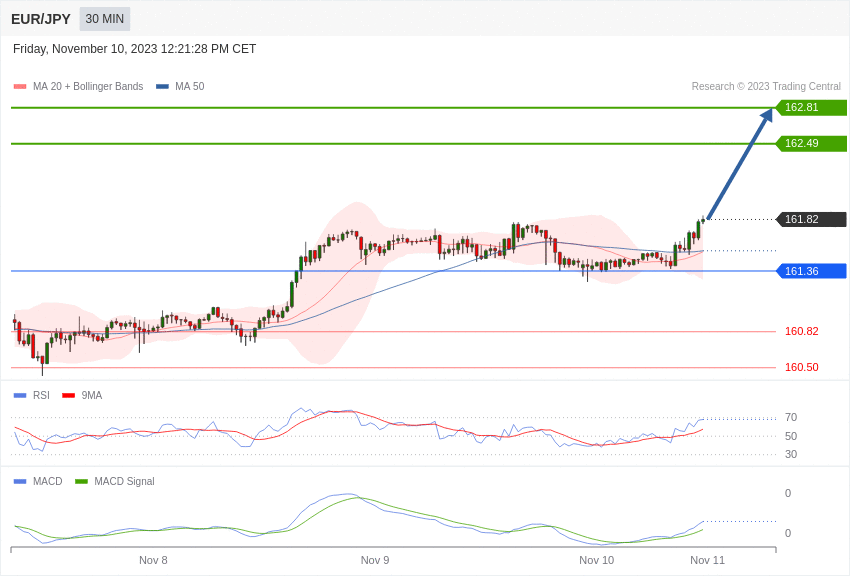Click the 30 MIN timeframe button
This screenshot has width=850, height=576.
pyautogui.click(x=105, y=19)
